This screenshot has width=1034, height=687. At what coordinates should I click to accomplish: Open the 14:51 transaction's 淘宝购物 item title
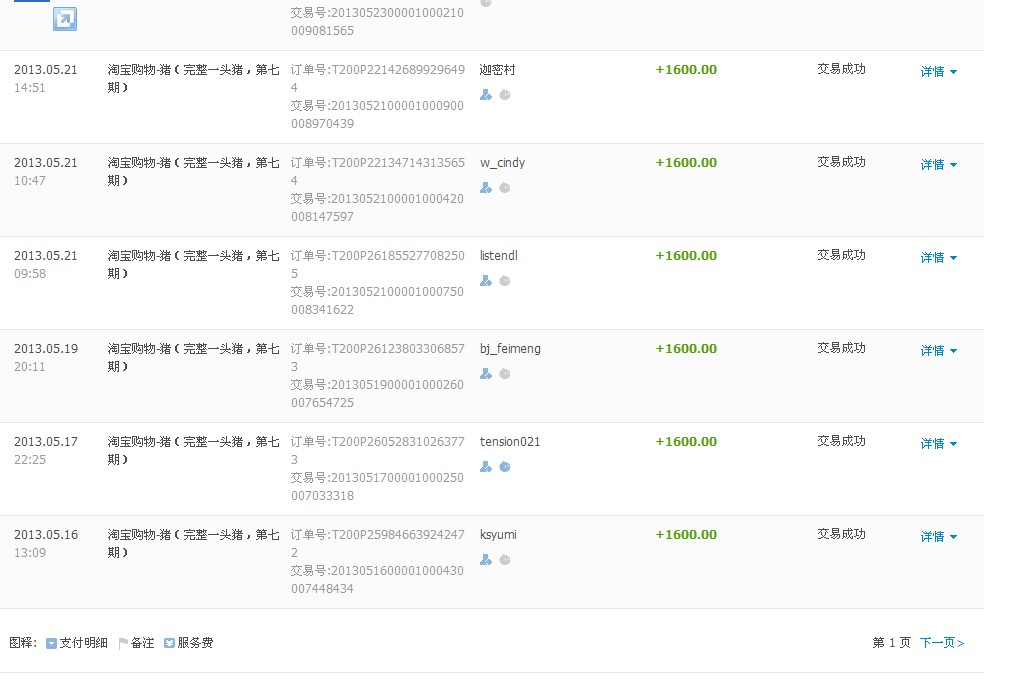coord(193,78)
